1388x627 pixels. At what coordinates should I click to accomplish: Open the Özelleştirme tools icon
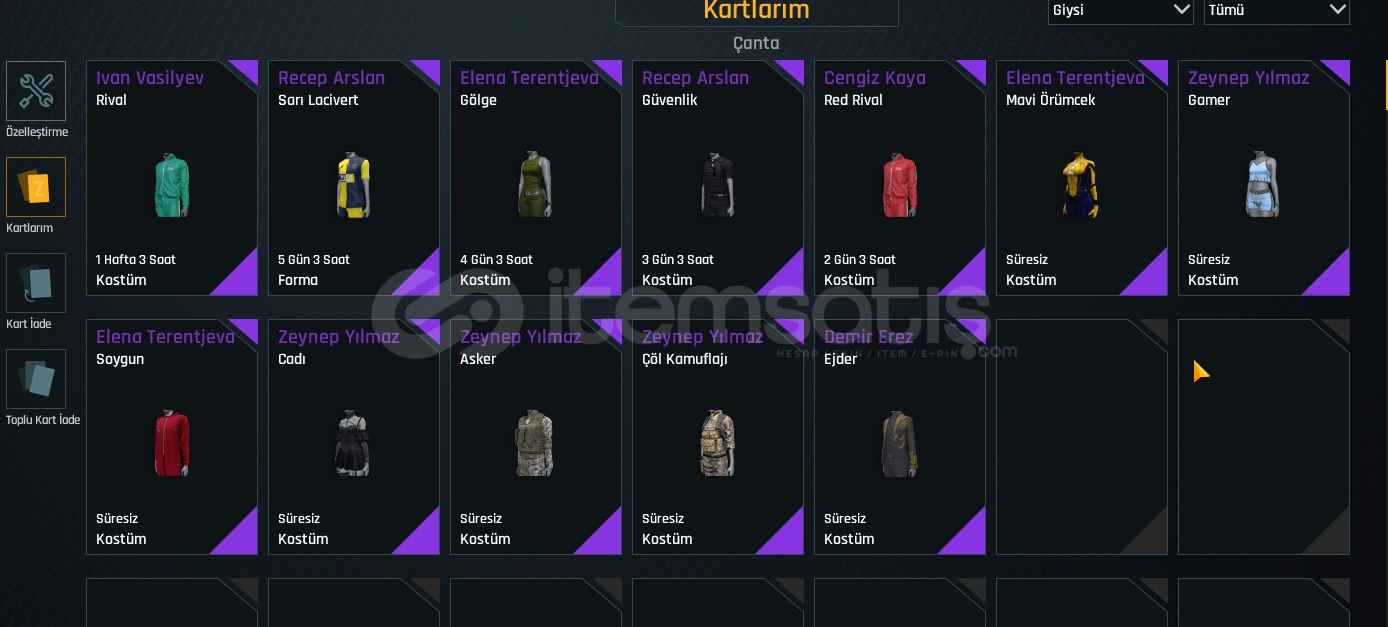(x=36, y=91)
